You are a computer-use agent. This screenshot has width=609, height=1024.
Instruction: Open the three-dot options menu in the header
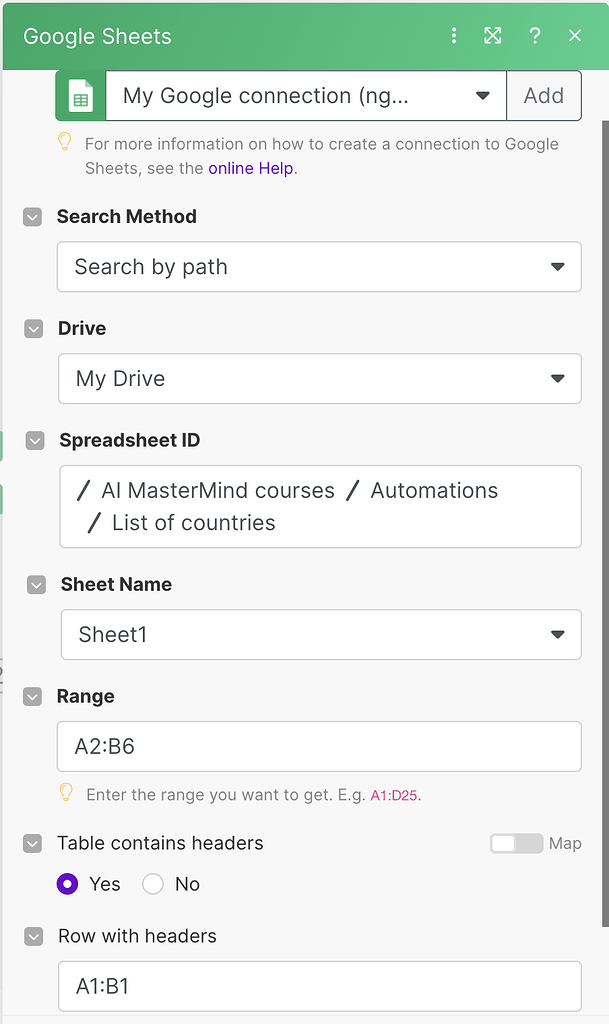coord(453,35)
